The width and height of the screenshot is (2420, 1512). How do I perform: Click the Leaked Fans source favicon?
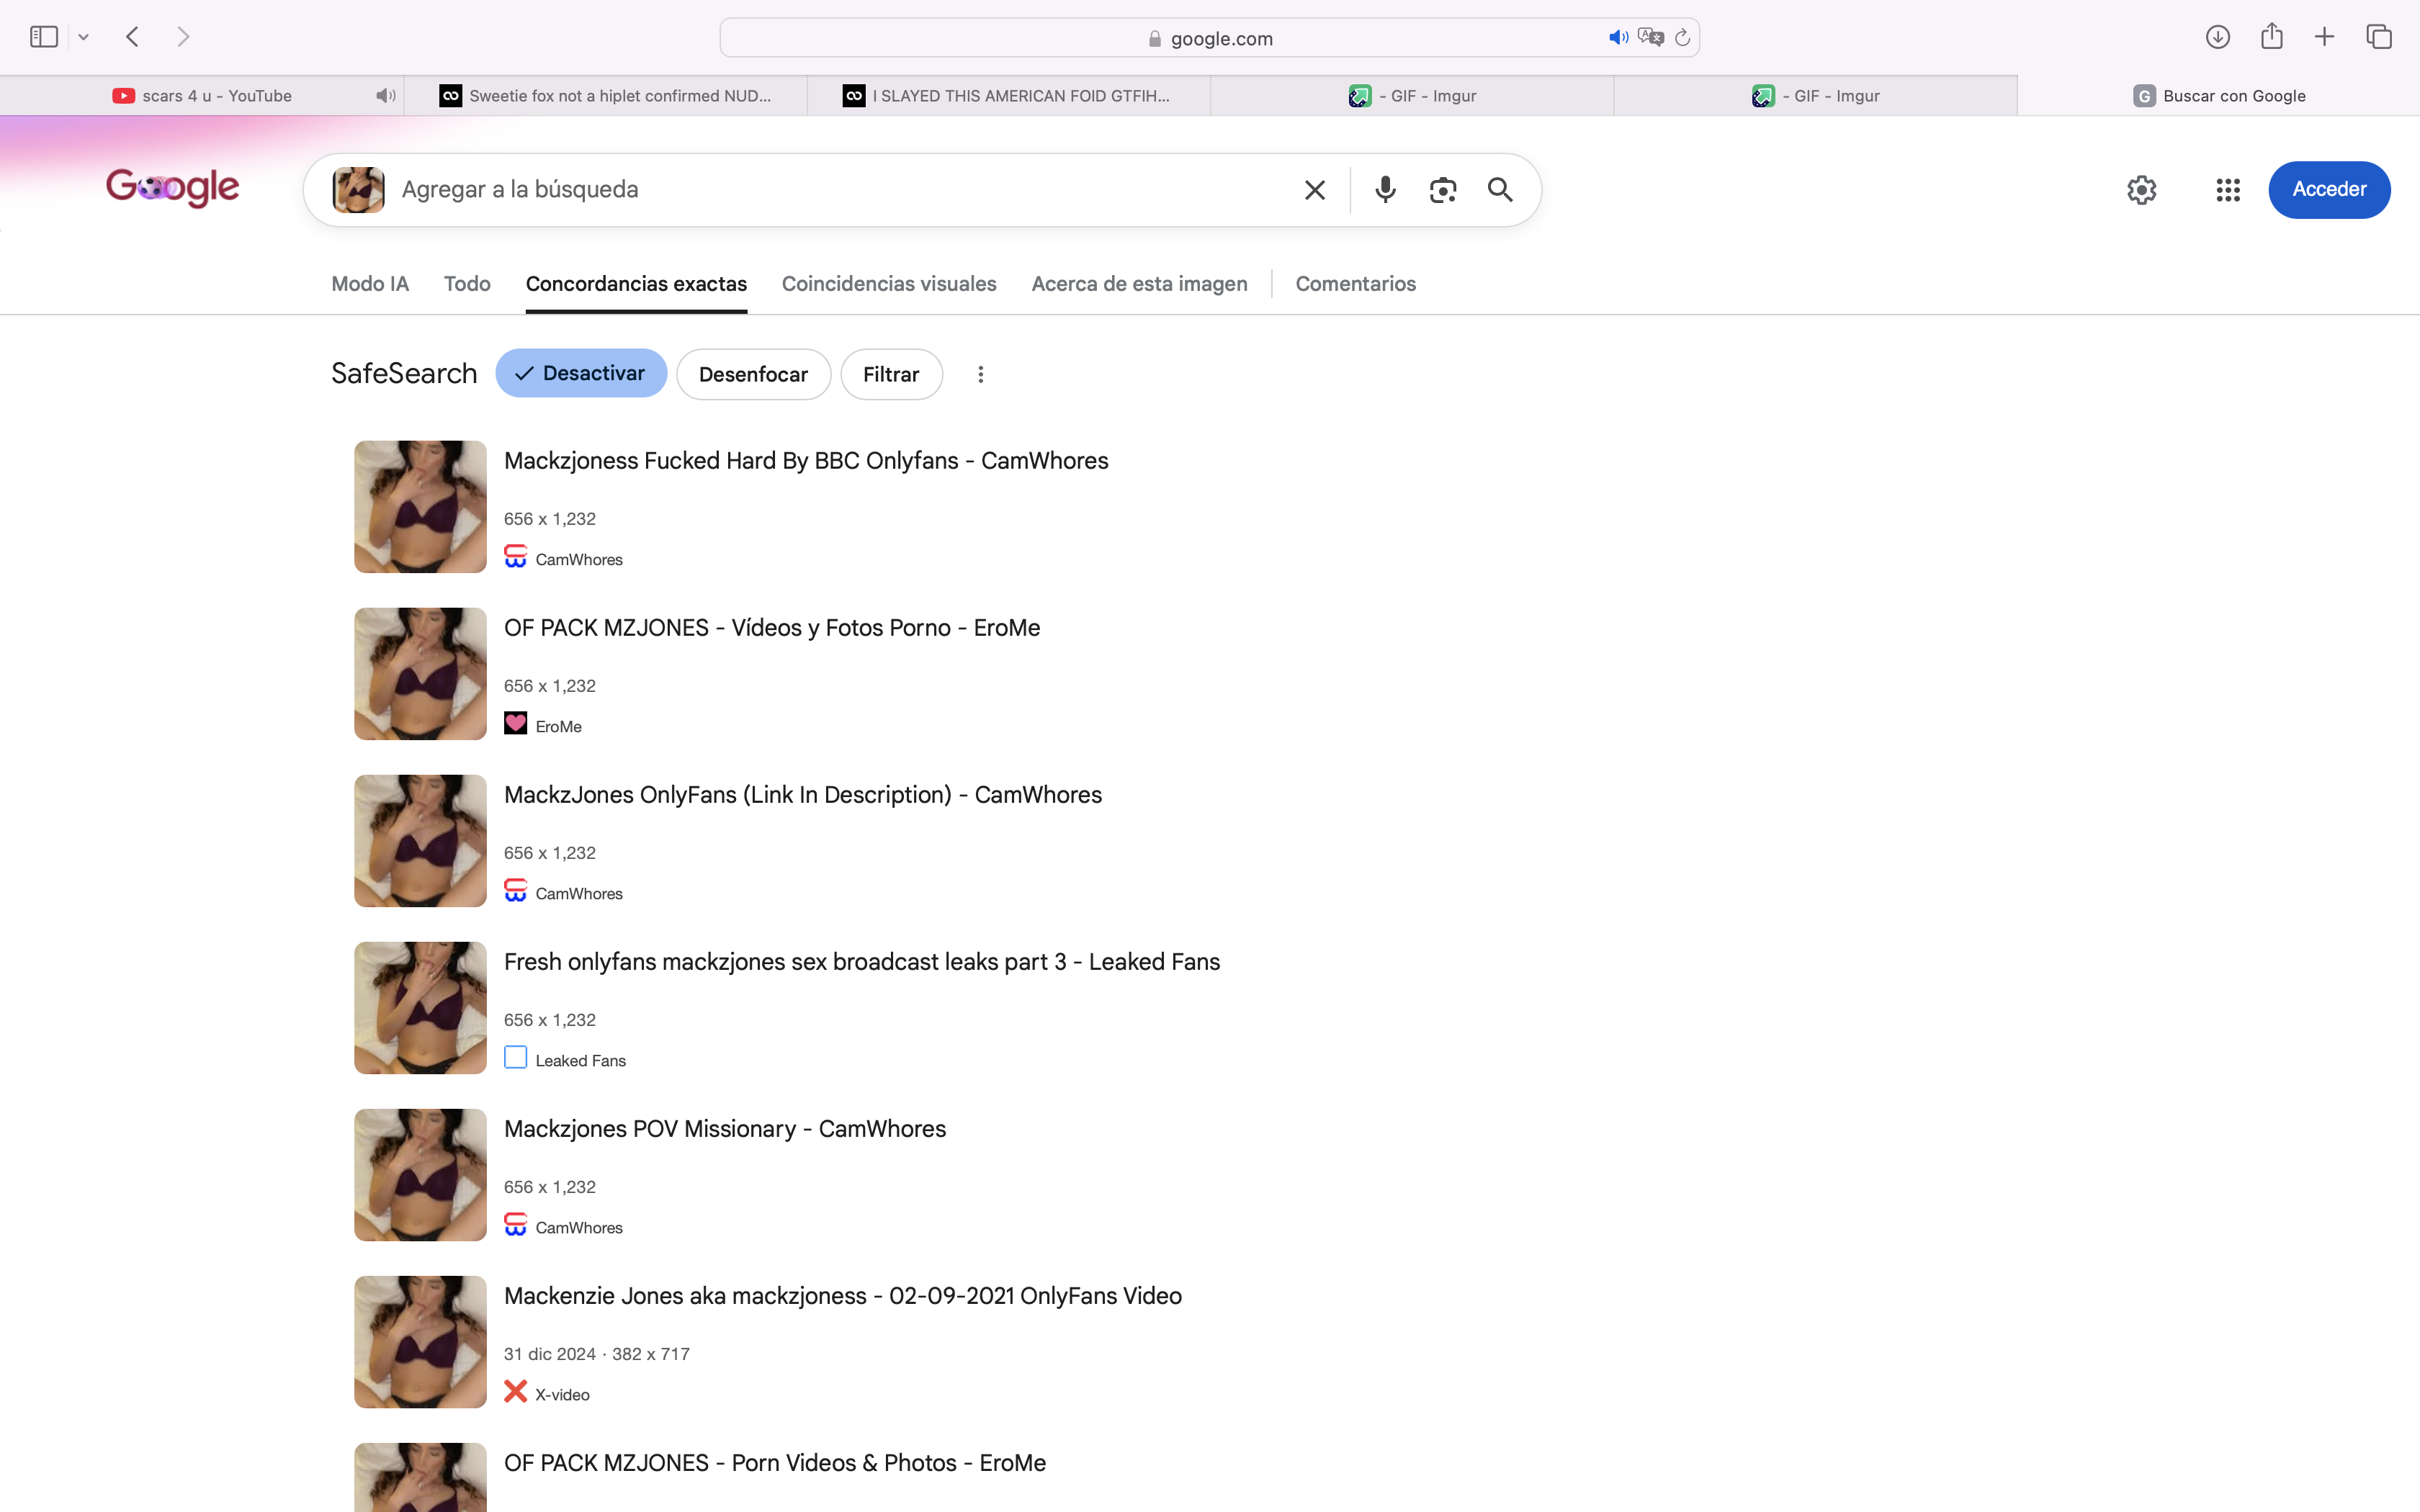[x=515, y=1057]
